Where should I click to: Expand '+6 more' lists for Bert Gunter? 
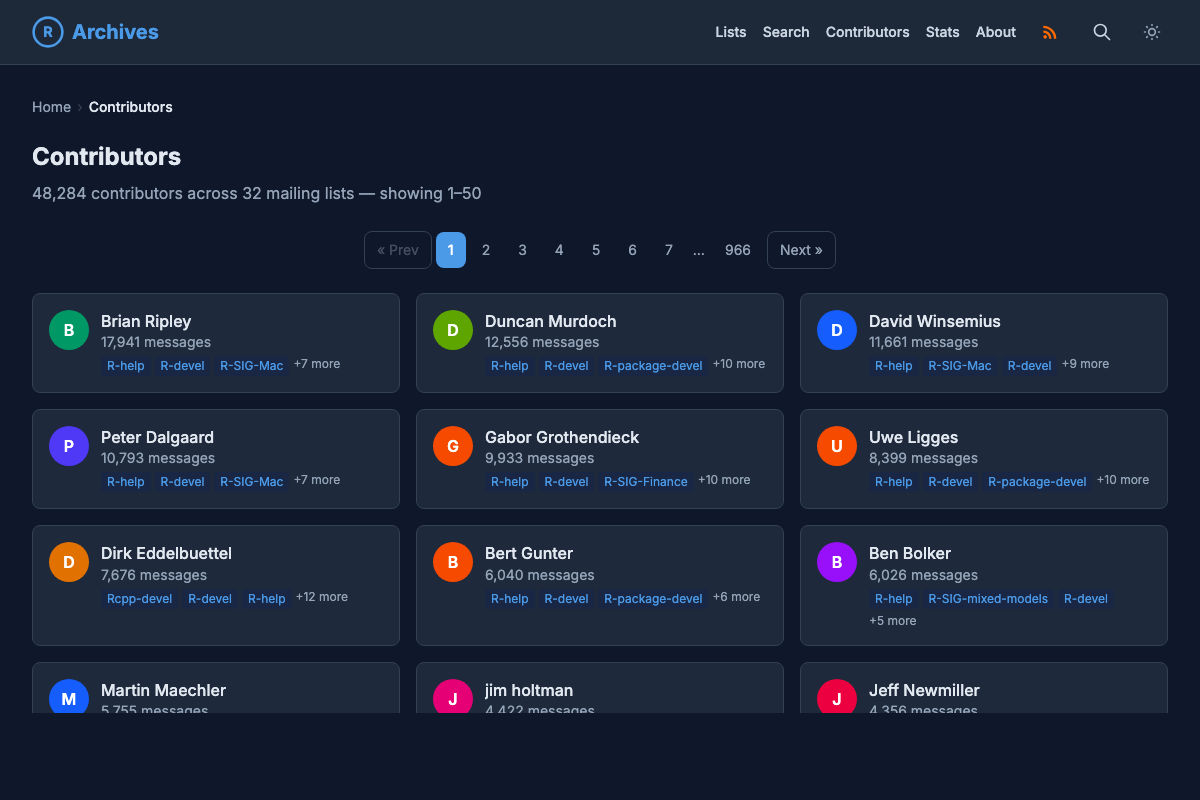pyautogui.click(x=736, y=597)
